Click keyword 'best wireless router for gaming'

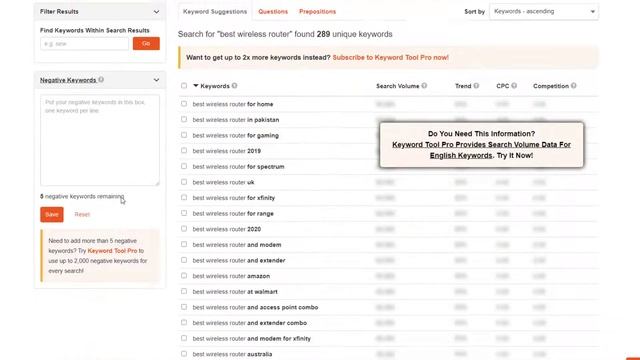236,136
